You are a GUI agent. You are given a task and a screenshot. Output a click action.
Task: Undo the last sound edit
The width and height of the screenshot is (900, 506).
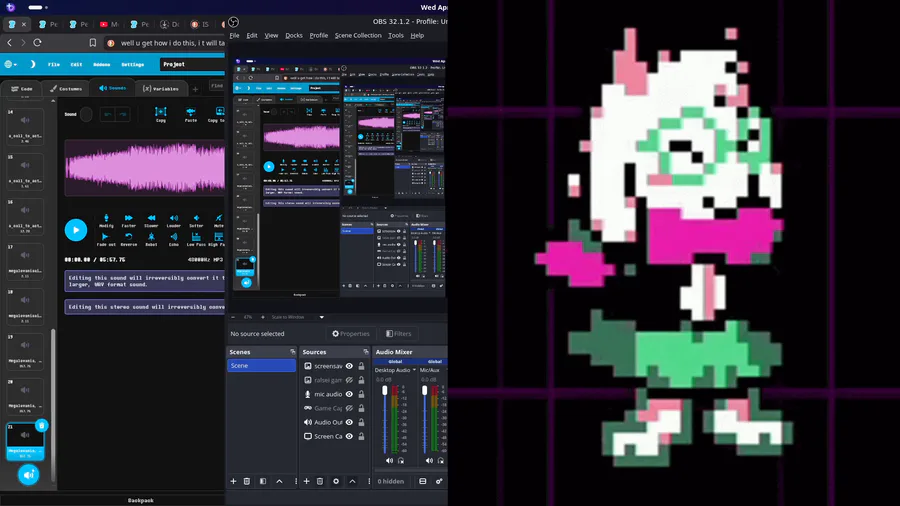pyautogui.click(x=107, y=114)
